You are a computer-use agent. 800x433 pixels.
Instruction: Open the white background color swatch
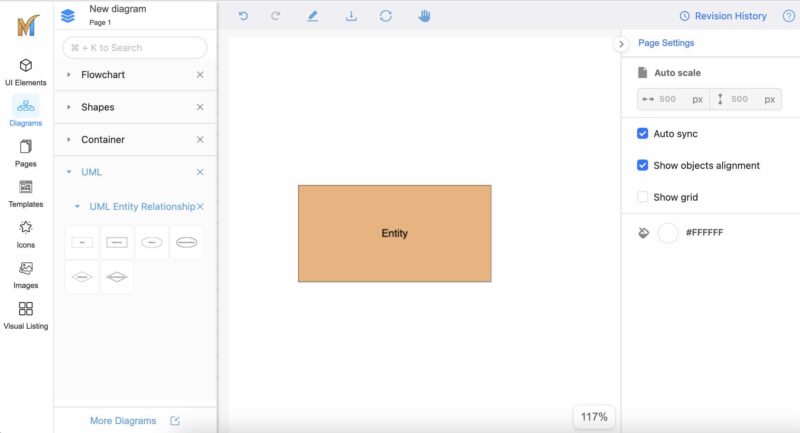click(668, 233)
